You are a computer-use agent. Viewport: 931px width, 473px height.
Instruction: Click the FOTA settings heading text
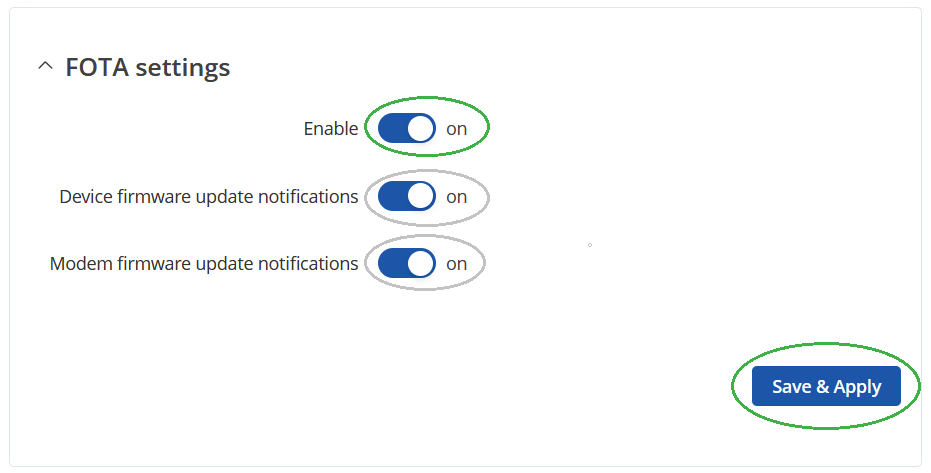[x=148, y=67]
